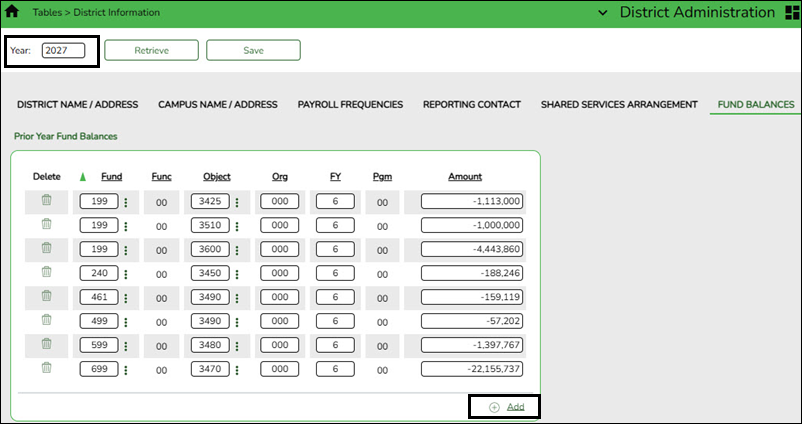Viewport: 802px width, 424px height.
Task: Open object lookup beside object 3450
Action: [x=237, y=275]
